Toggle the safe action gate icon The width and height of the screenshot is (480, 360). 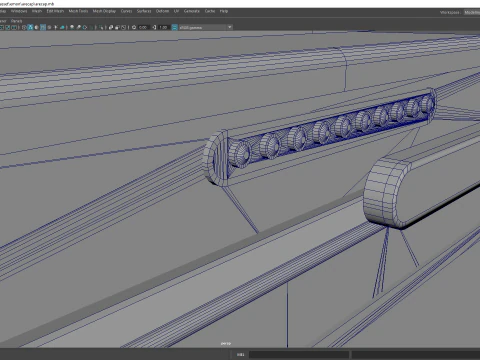7,27
